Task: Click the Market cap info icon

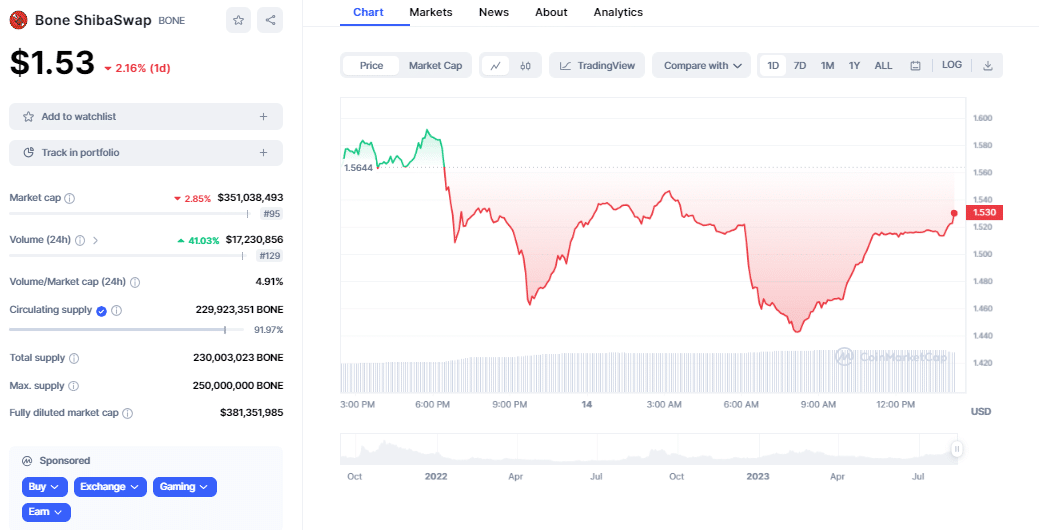Action: (x=70, y=198)
